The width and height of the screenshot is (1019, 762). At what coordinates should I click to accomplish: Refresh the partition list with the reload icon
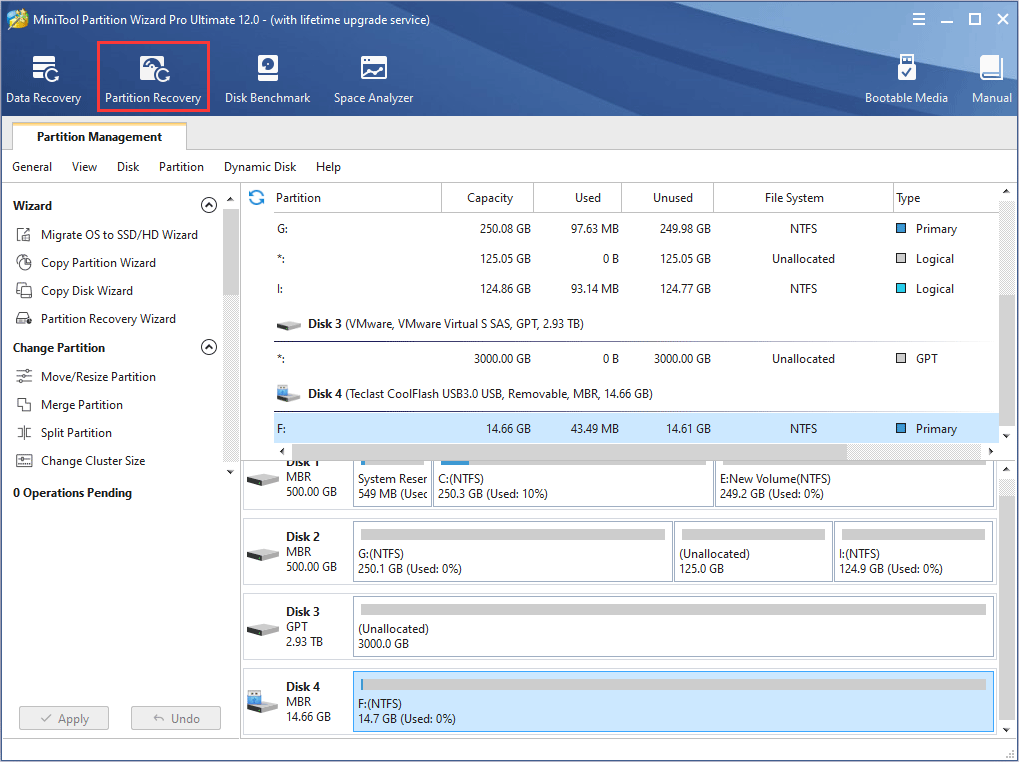pyautogui.click(x=257, y=197)
